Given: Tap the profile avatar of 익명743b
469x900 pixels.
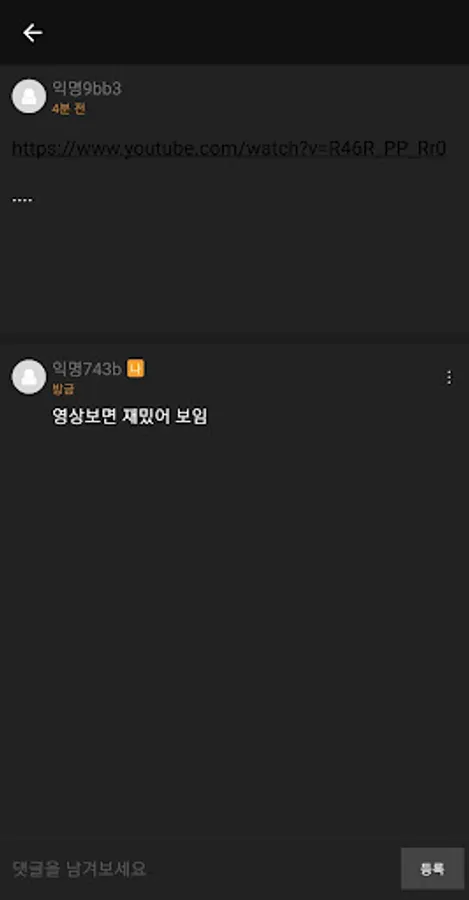Looking at the screenshot, I should 29,377.
